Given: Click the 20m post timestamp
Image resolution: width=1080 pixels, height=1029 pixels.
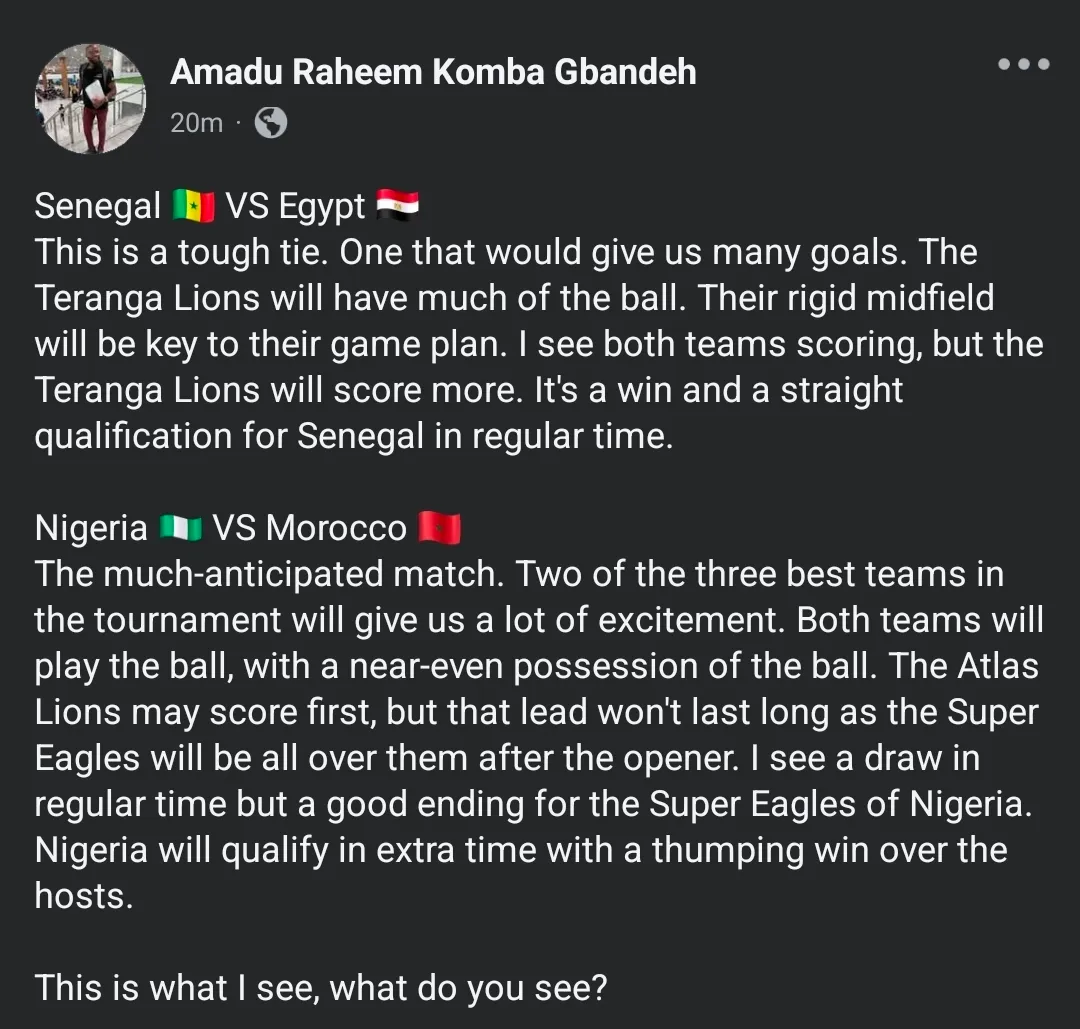Looking at the screenshot, I should pos(196,123).
